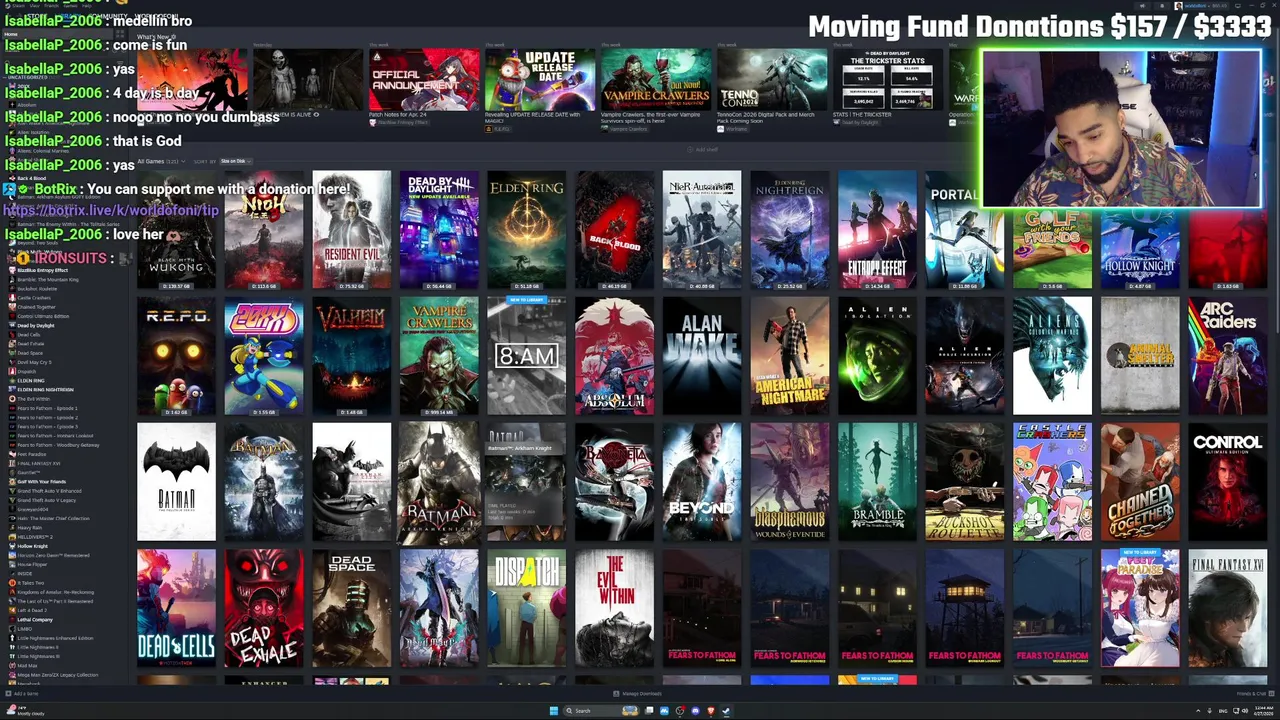Open the Dead Space game cover
The image size is (1280, 720).
tap(351, 608)
